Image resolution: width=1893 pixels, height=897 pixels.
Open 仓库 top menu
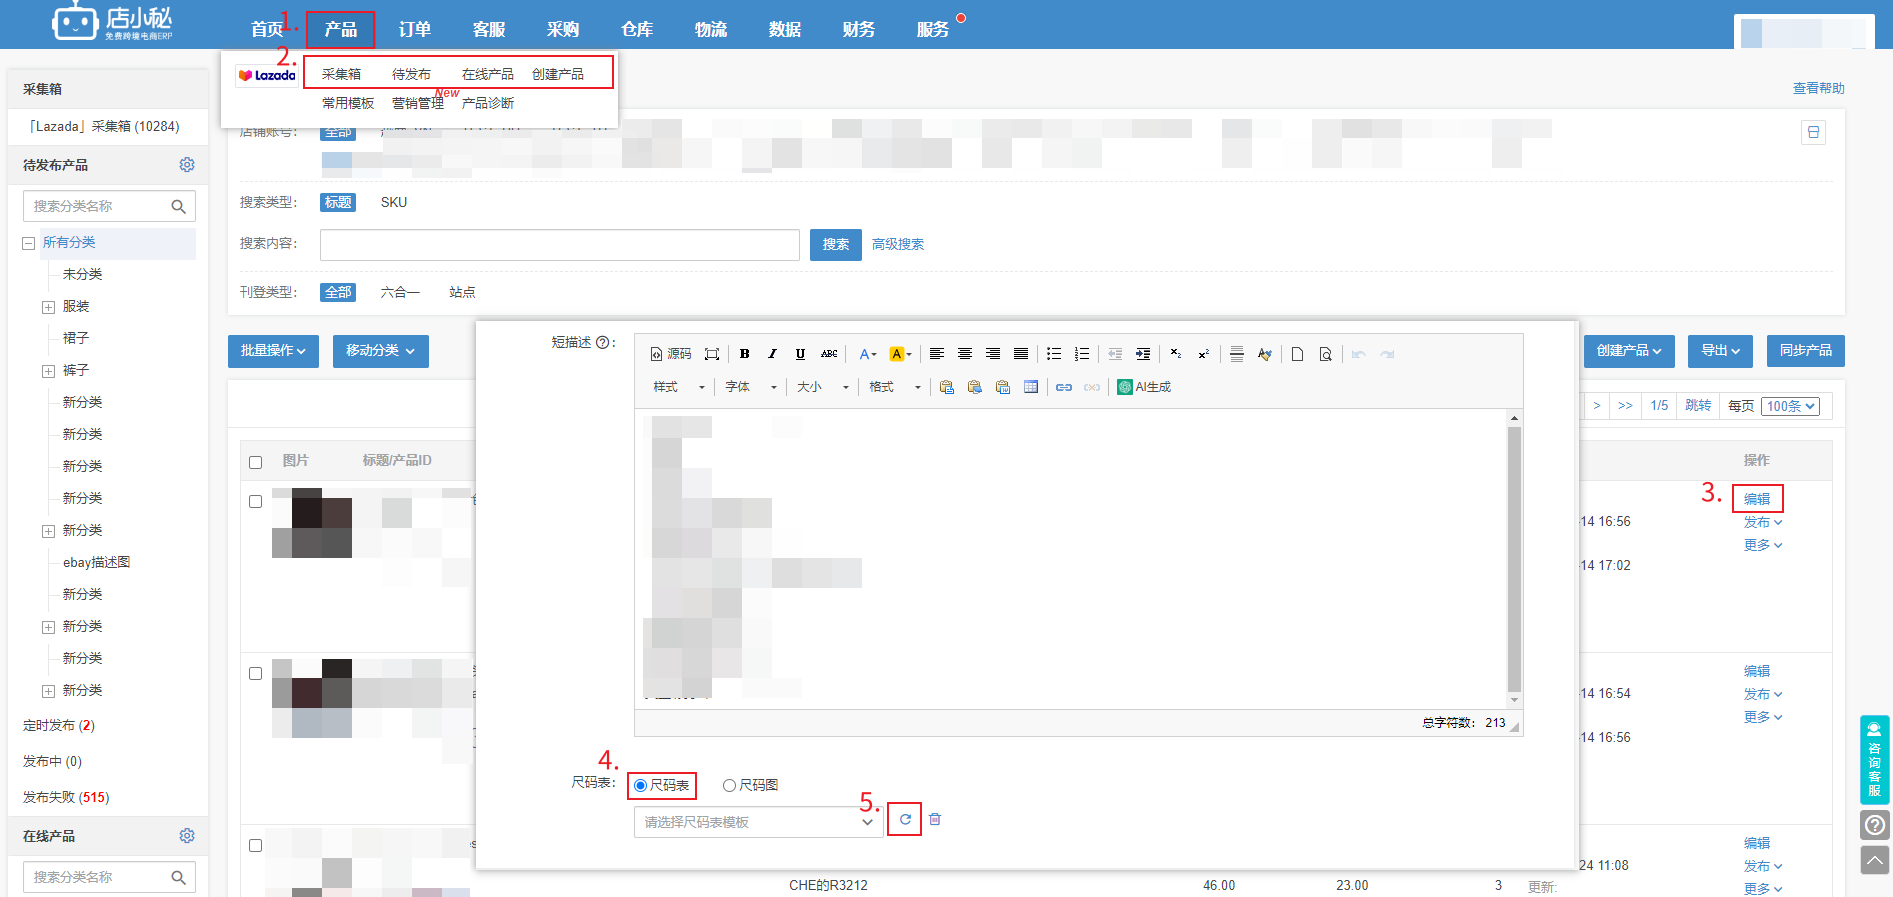637,29
